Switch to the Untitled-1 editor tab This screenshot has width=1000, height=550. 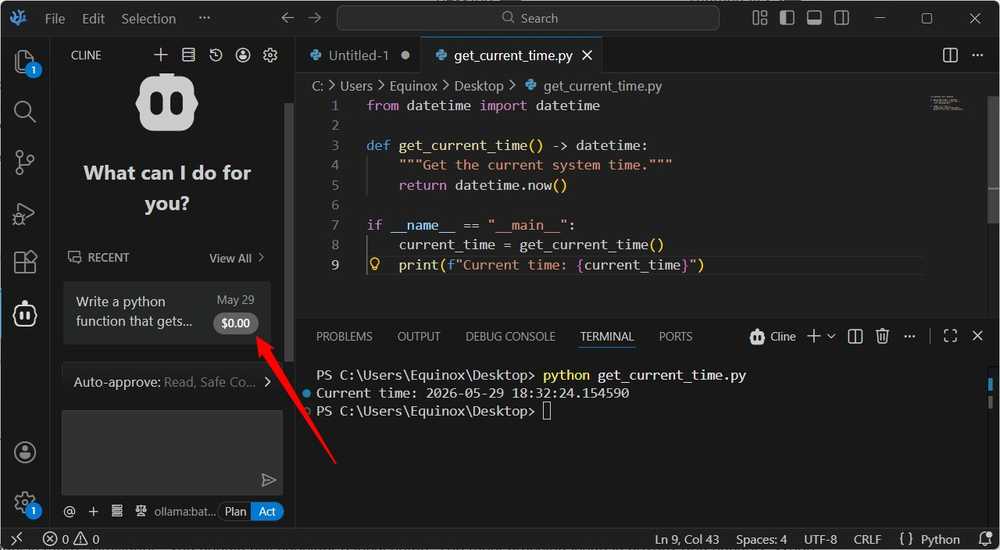coord(358,56)
